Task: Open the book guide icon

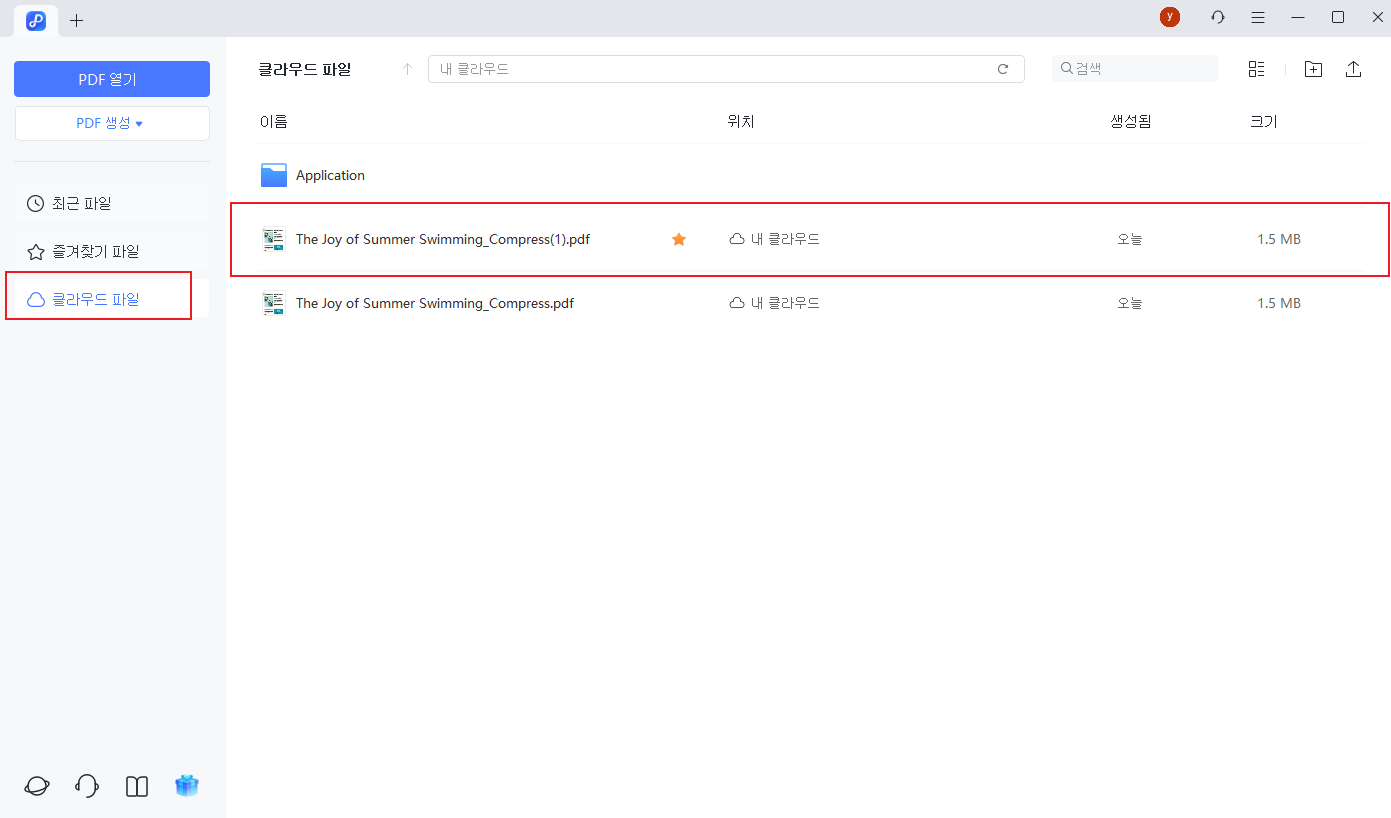Action: [137, 786]
